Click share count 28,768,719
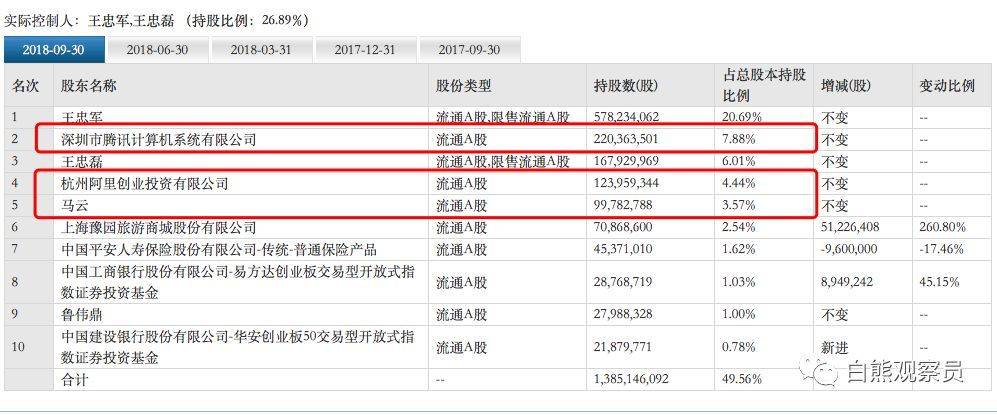997x415 pixels. 622,282
